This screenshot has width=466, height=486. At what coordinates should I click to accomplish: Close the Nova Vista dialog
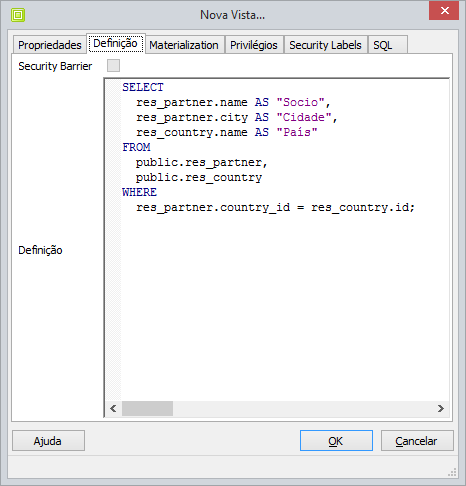coord(445,11)
